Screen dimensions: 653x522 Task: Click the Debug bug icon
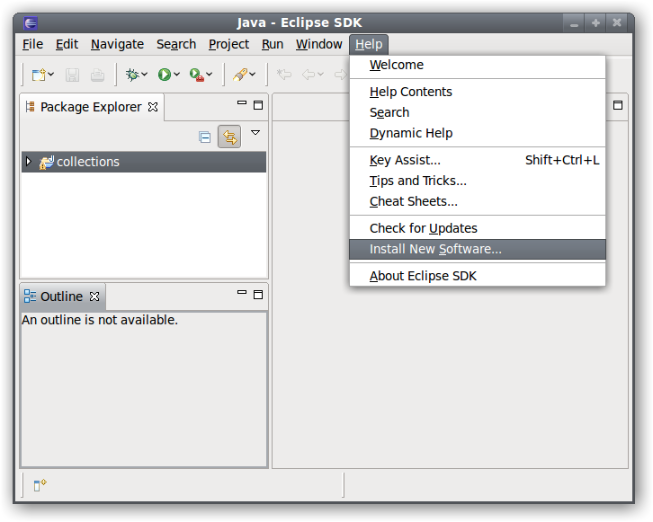click(x=132, y=75)
